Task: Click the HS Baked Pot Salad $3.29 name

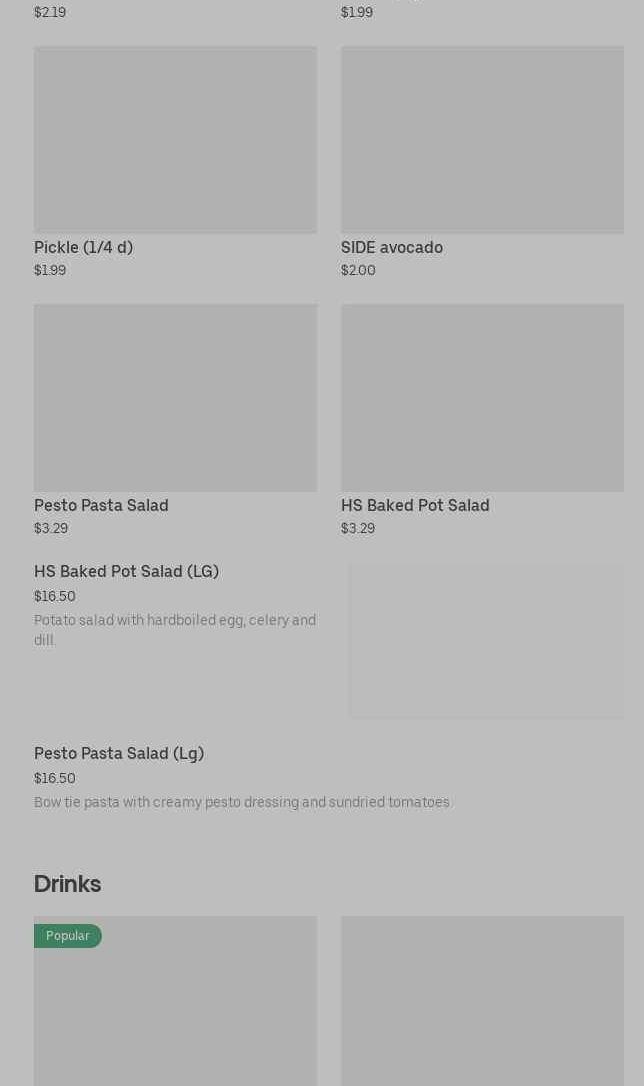Action: (x=415, y=505)
